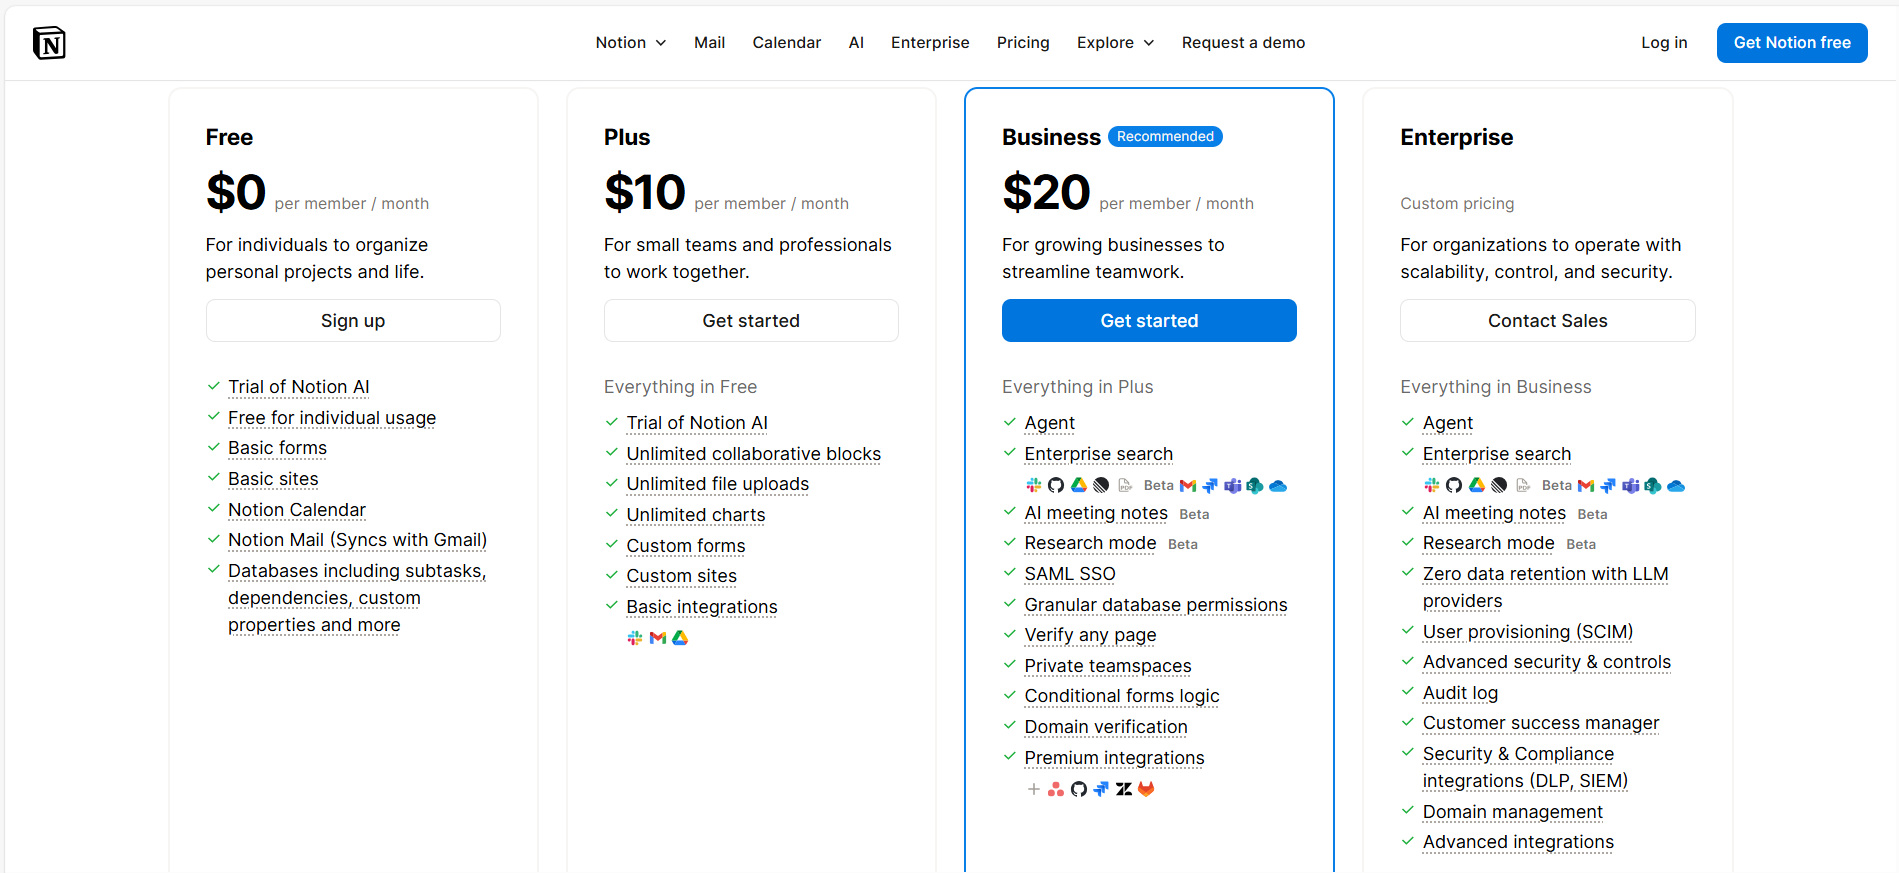Click the OneDrive icon in the Business plan
The height and width of the screenshot is (873, 1899).
pyautogui.click(x=1278, y=486)
